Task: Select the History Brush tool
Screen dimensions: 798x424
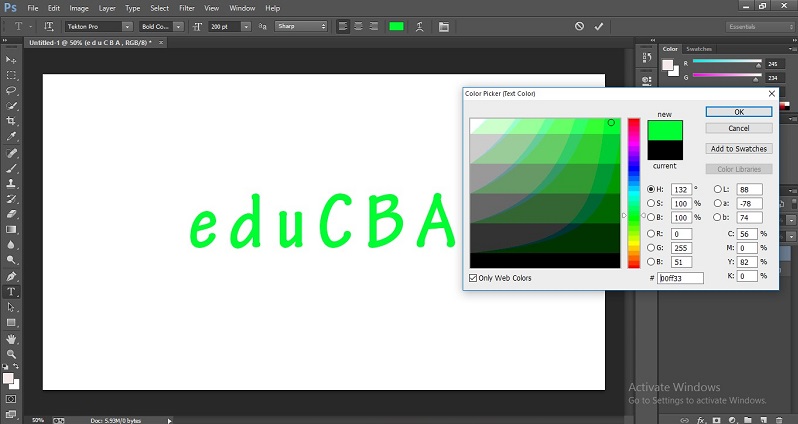Action: (x=11, y=199)
